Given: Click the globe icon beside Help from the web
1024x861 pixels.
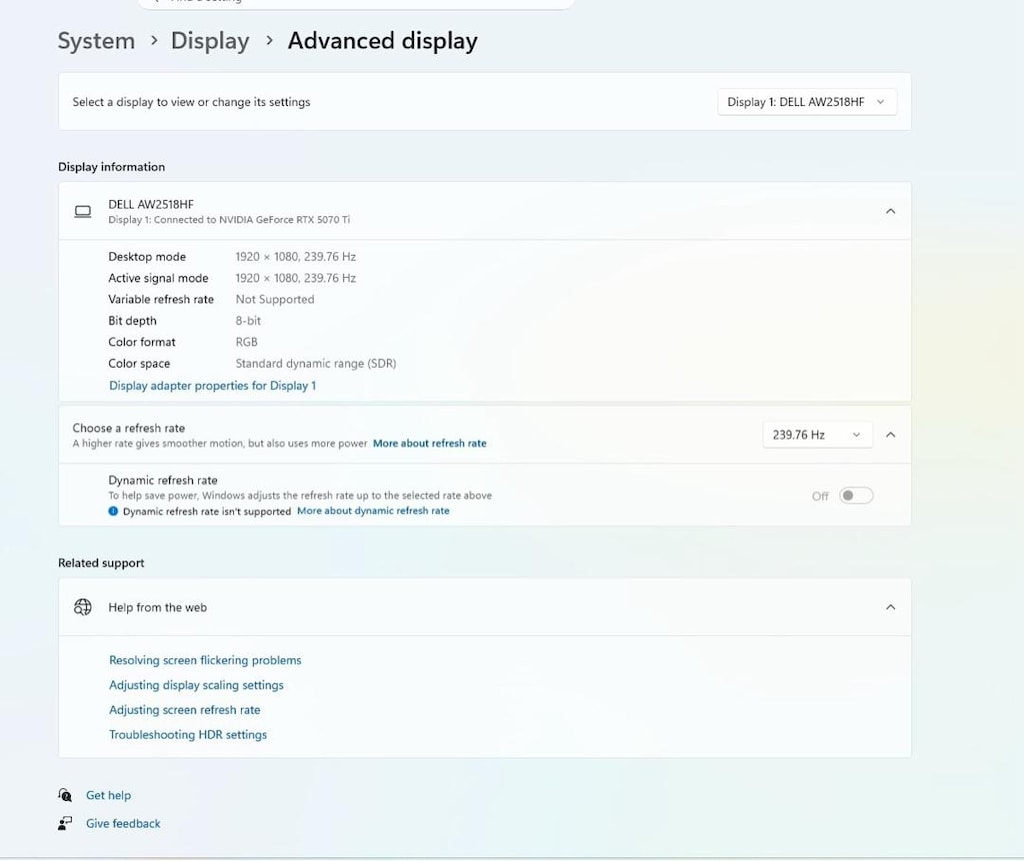Looking at the screenshot, I should (83, 607).
